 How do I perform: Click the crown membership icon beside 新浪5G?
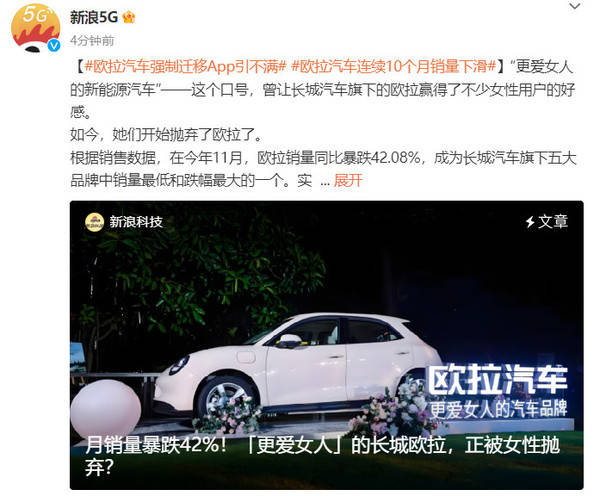(x=129, y=17)
